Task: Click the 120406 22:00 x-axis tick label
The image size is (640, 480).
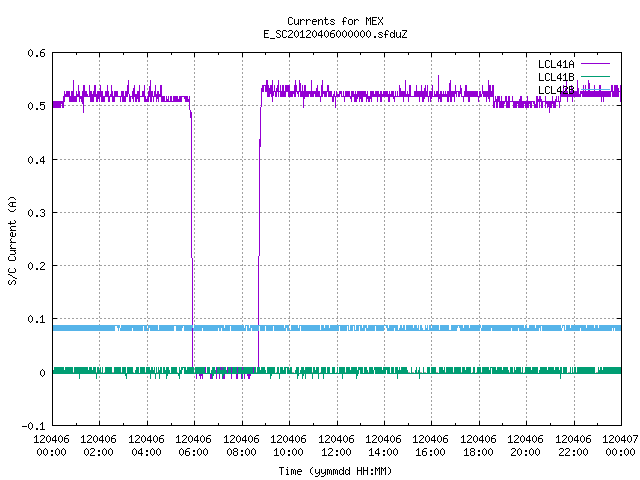Action: [x=573, y=446]
